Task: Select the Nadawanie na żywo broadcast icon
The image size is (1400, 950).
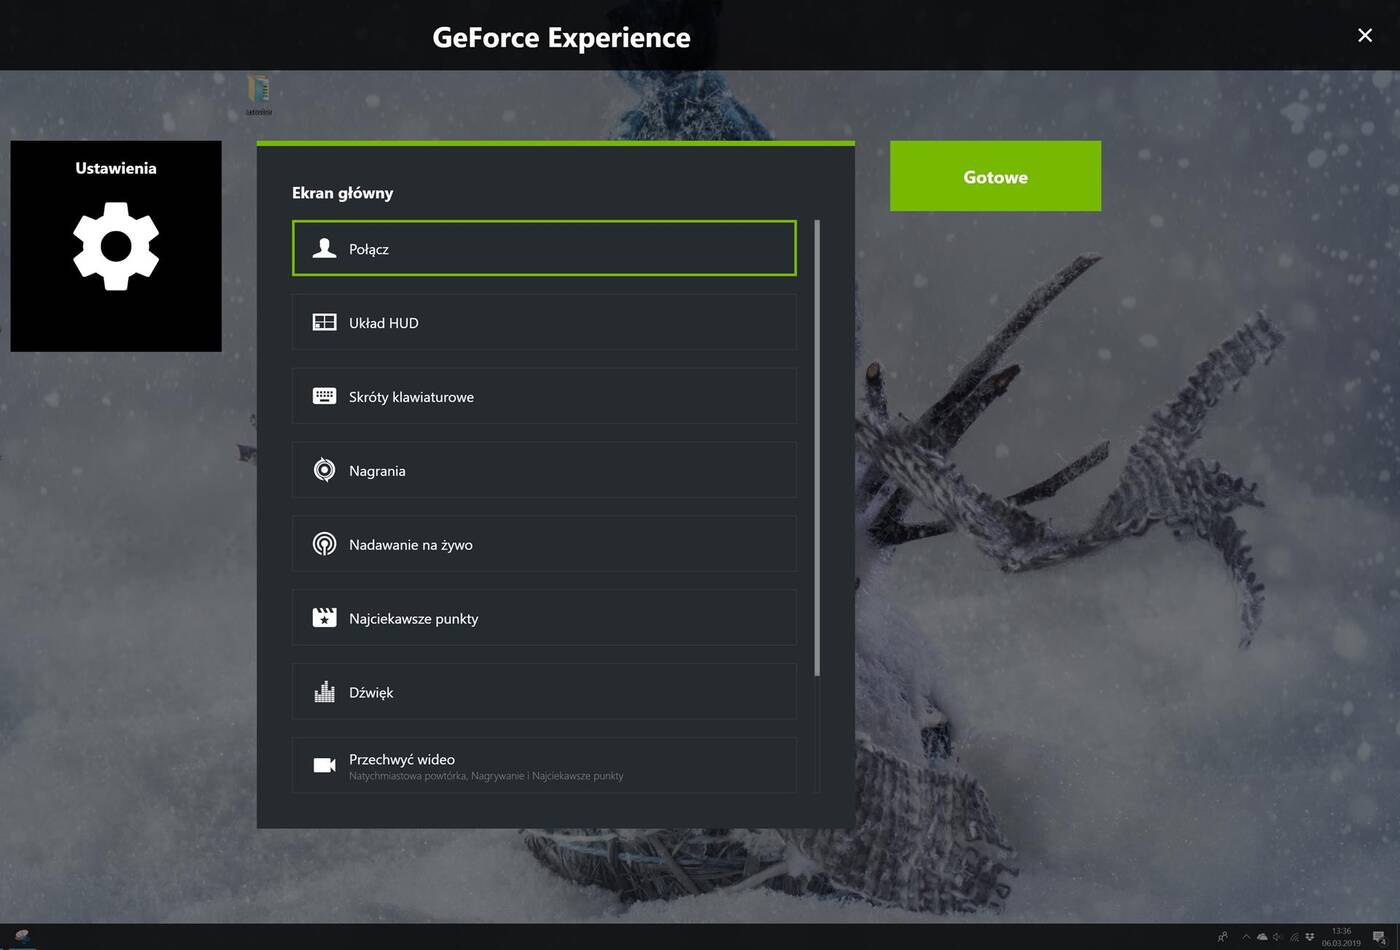Action: point(324,544)
